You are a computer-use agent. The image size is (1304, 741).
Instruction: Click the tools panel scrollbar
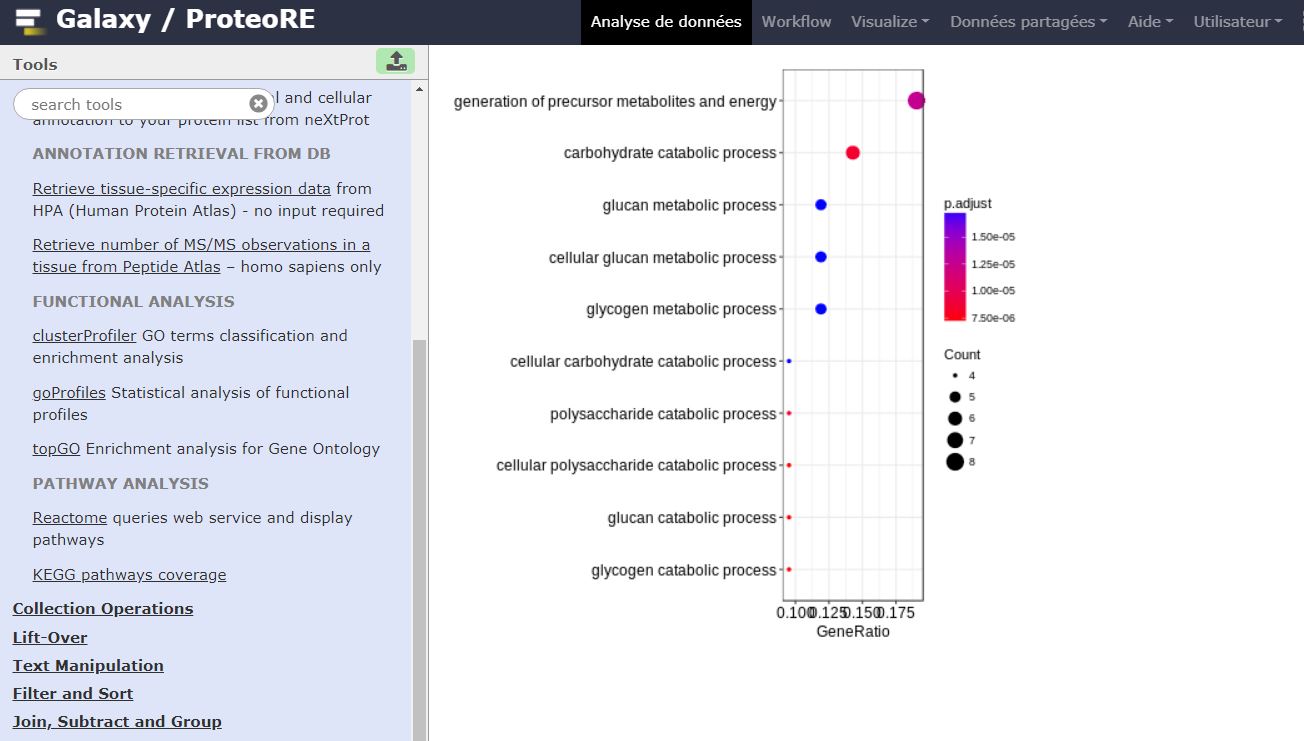coord(420,540)
